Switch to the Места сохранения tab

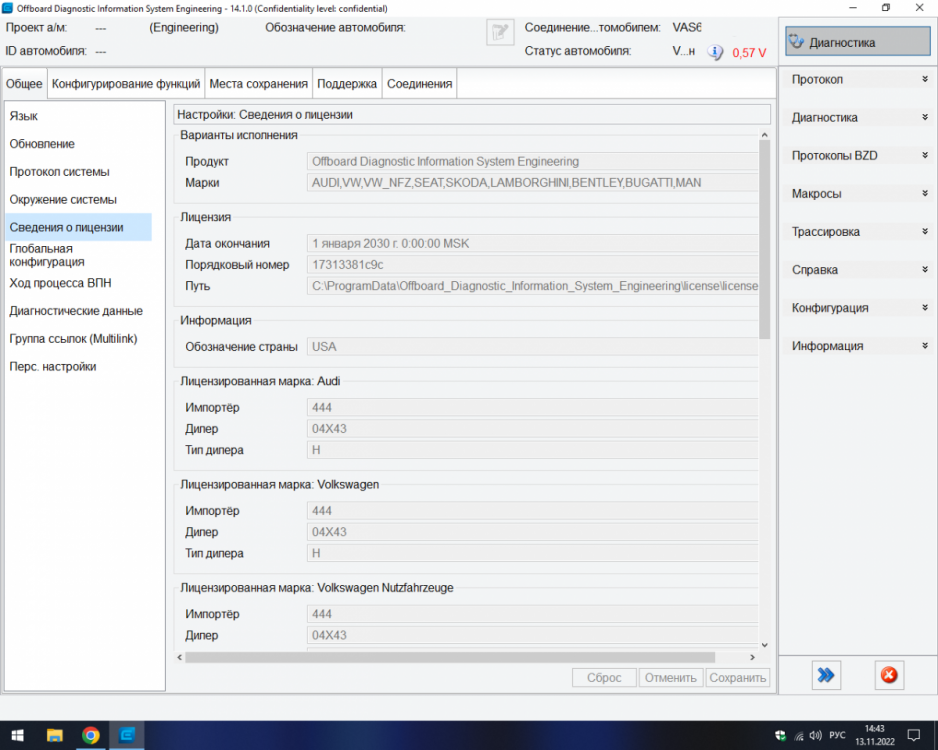[x=258, y=84]
